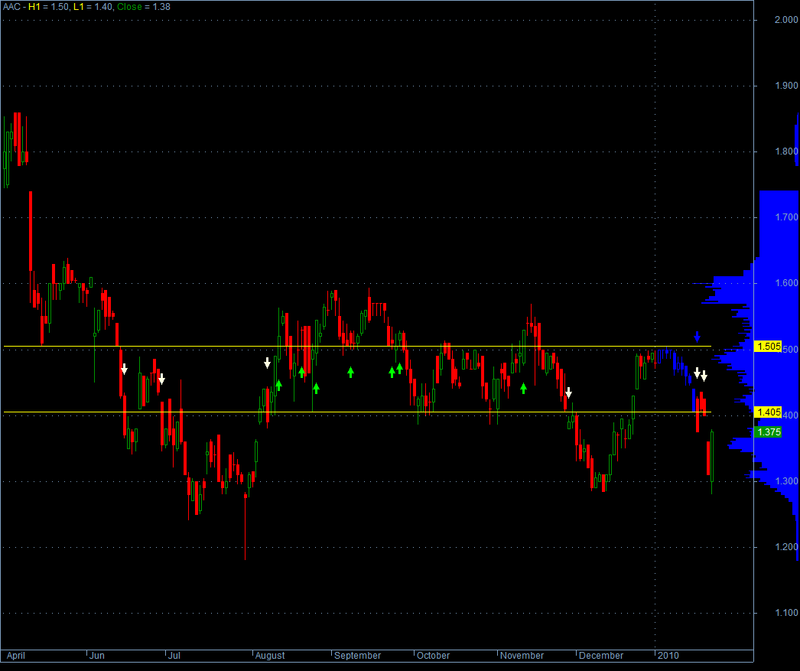The height and width of the screenshot is (671, 800).
Task: Select the yellow 1.405 price label
Action: 768,412
